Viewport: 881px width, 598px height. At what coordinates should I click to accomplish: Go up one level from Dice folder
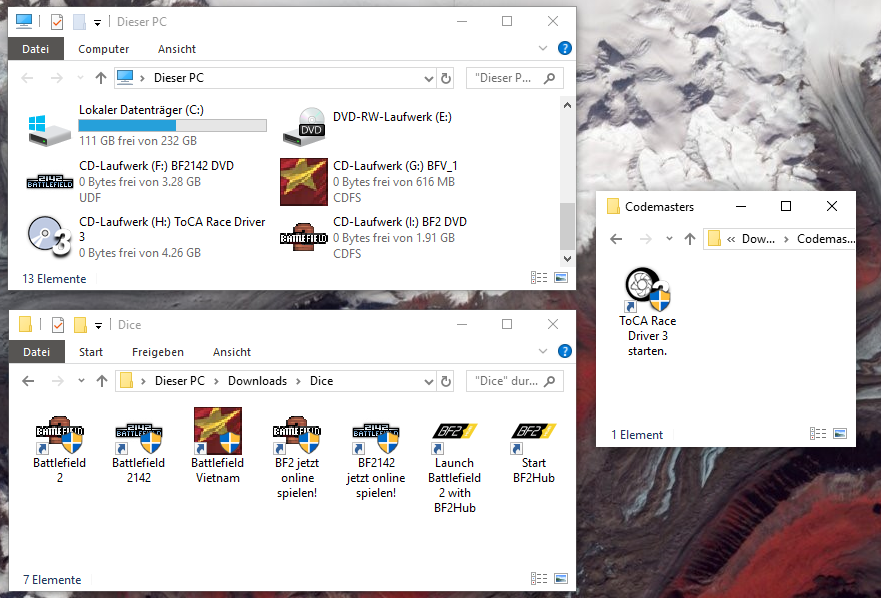pos(102,381)
